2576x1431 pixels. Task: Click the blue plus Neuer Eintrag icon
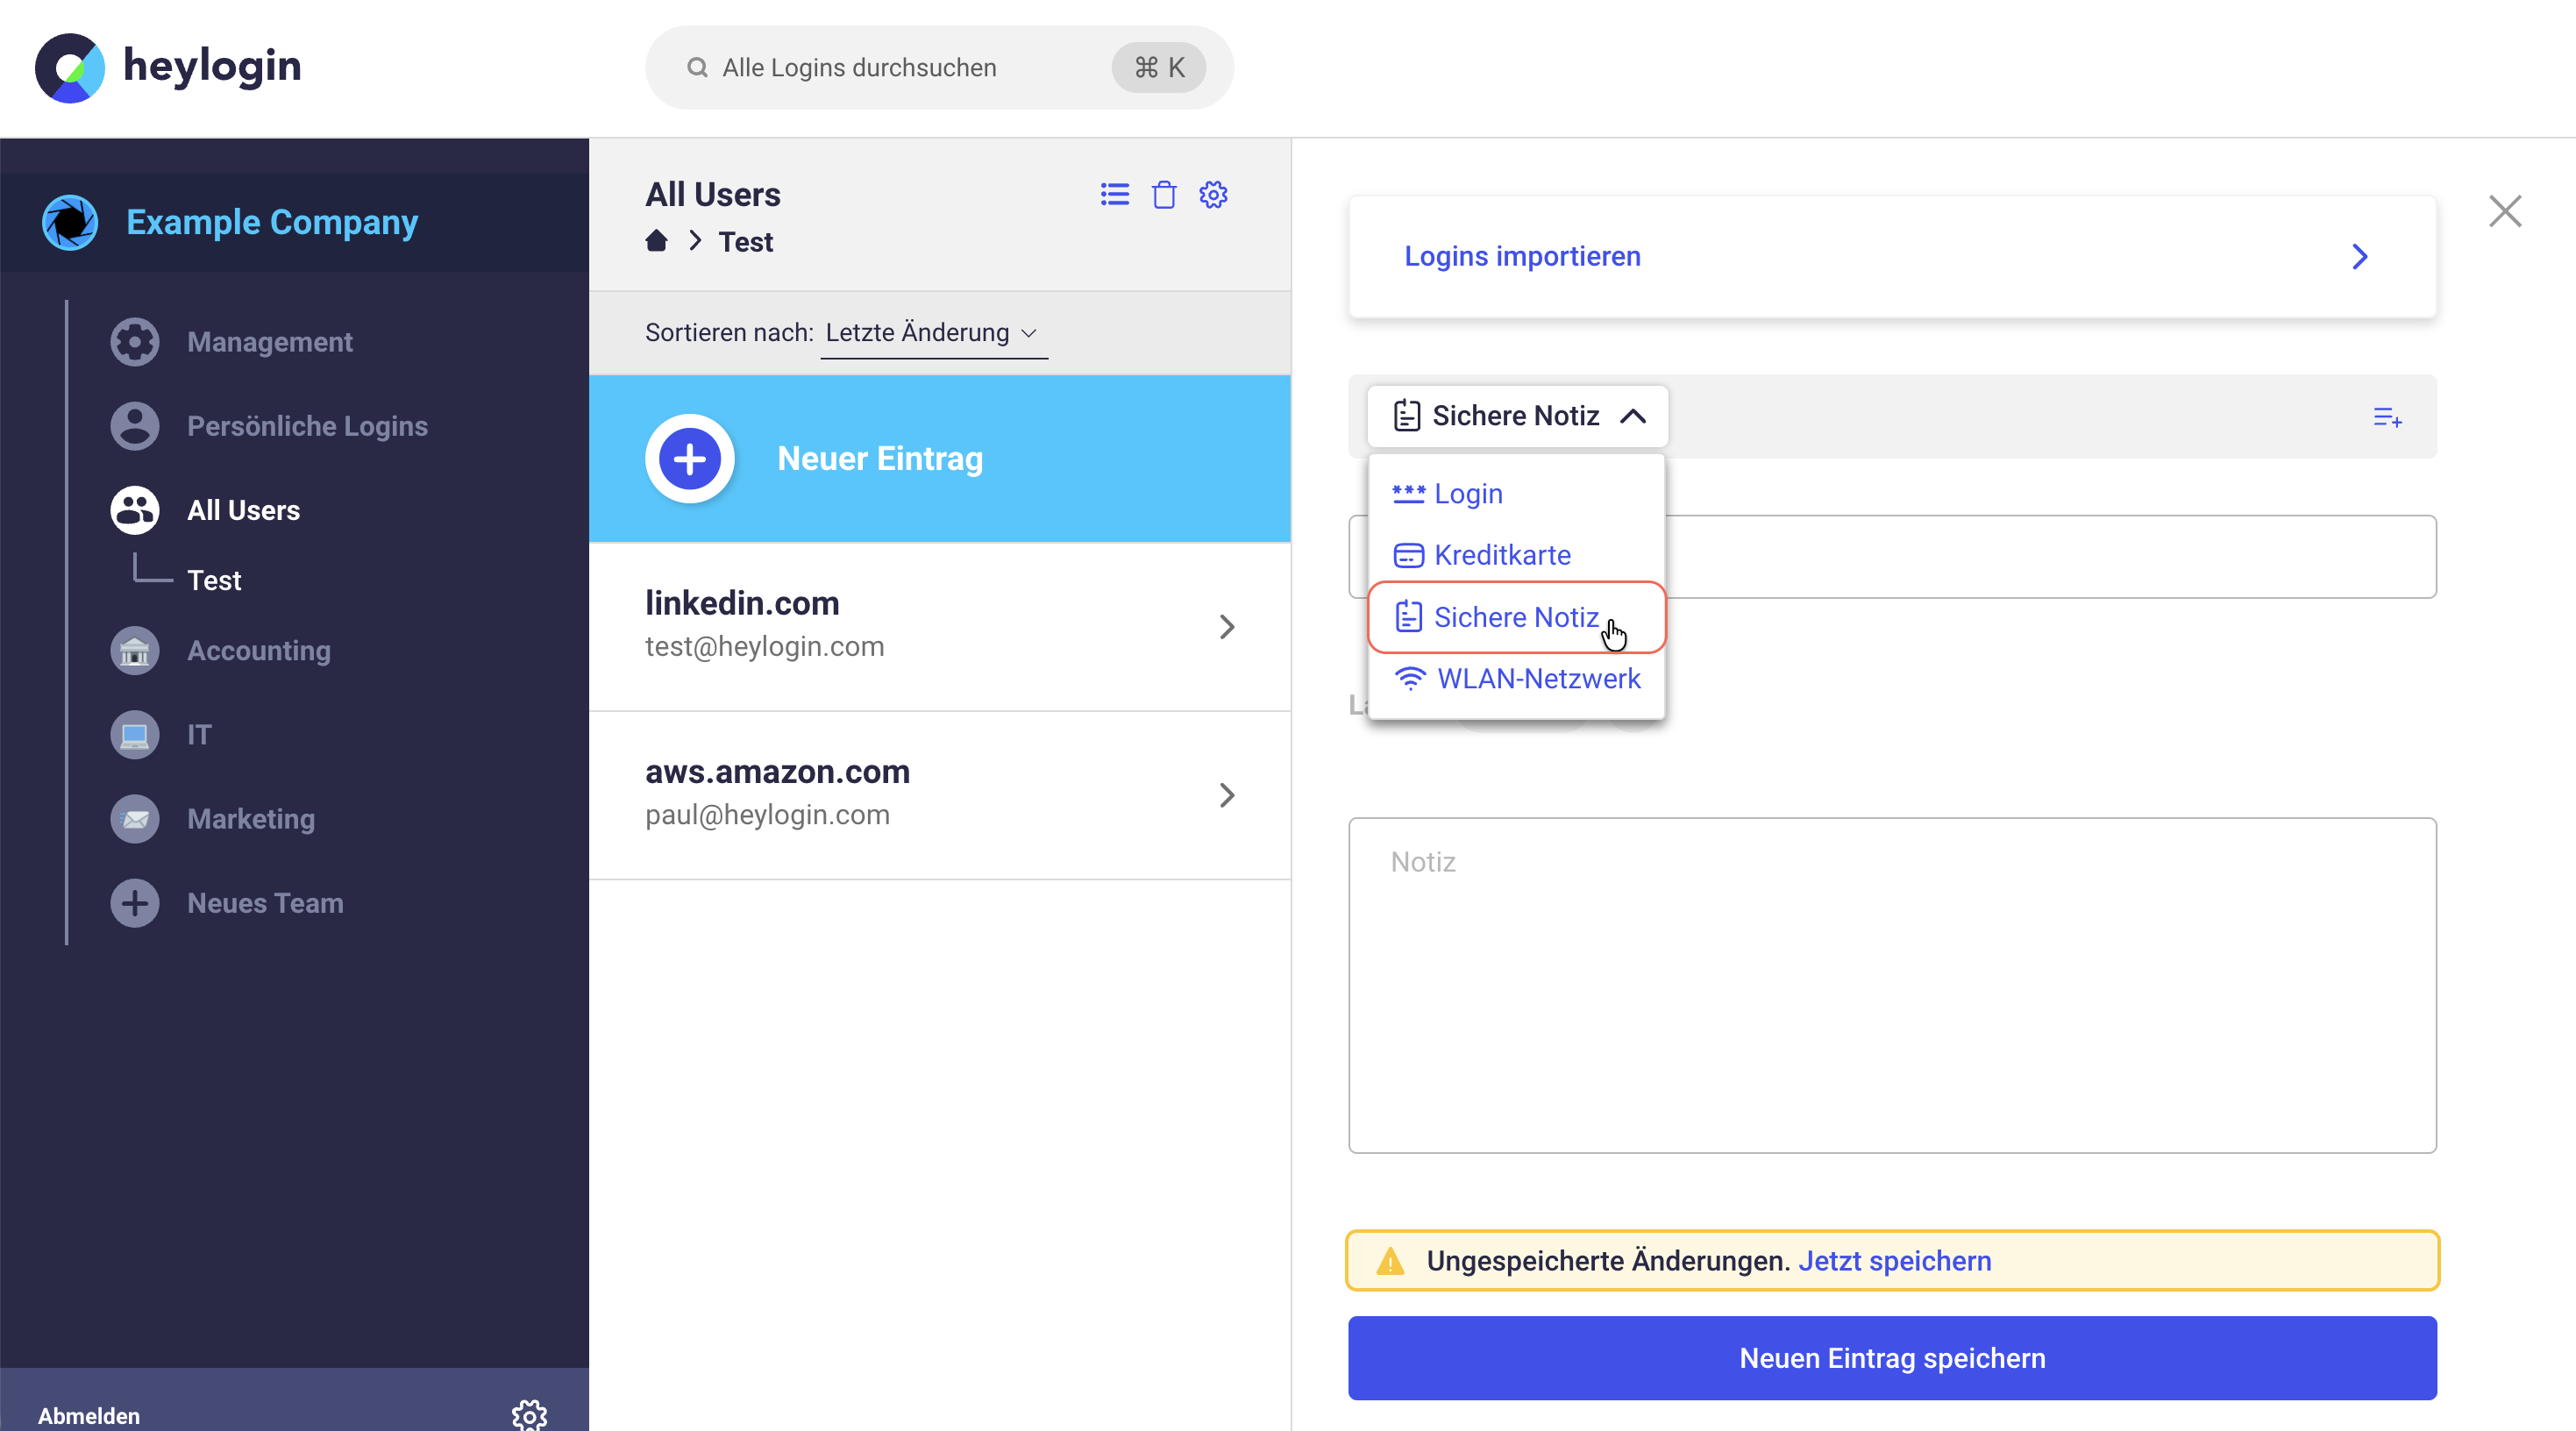[690, 459]
